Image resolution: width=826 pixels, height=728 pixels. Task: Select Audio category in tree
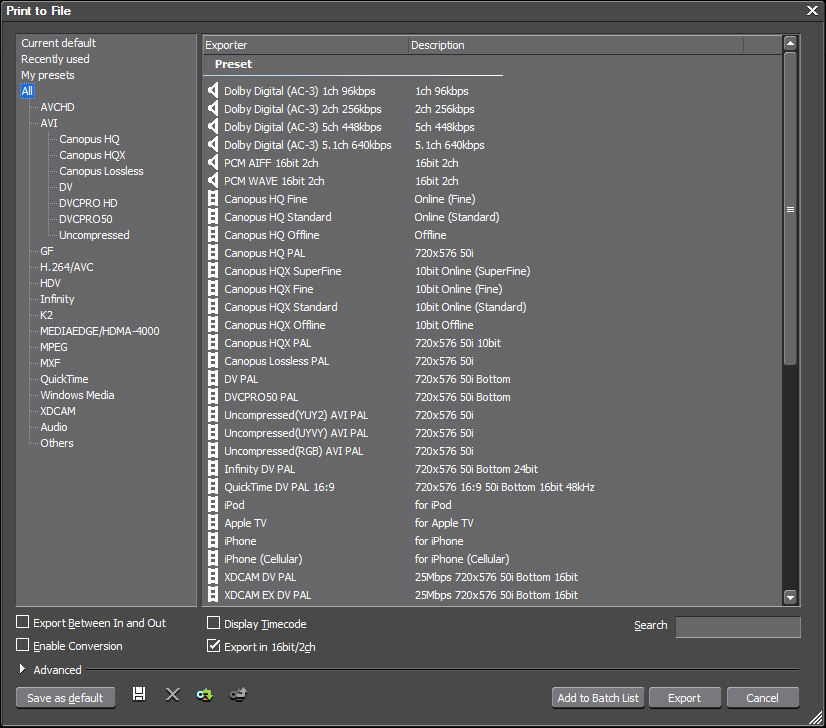pos(54,427)
